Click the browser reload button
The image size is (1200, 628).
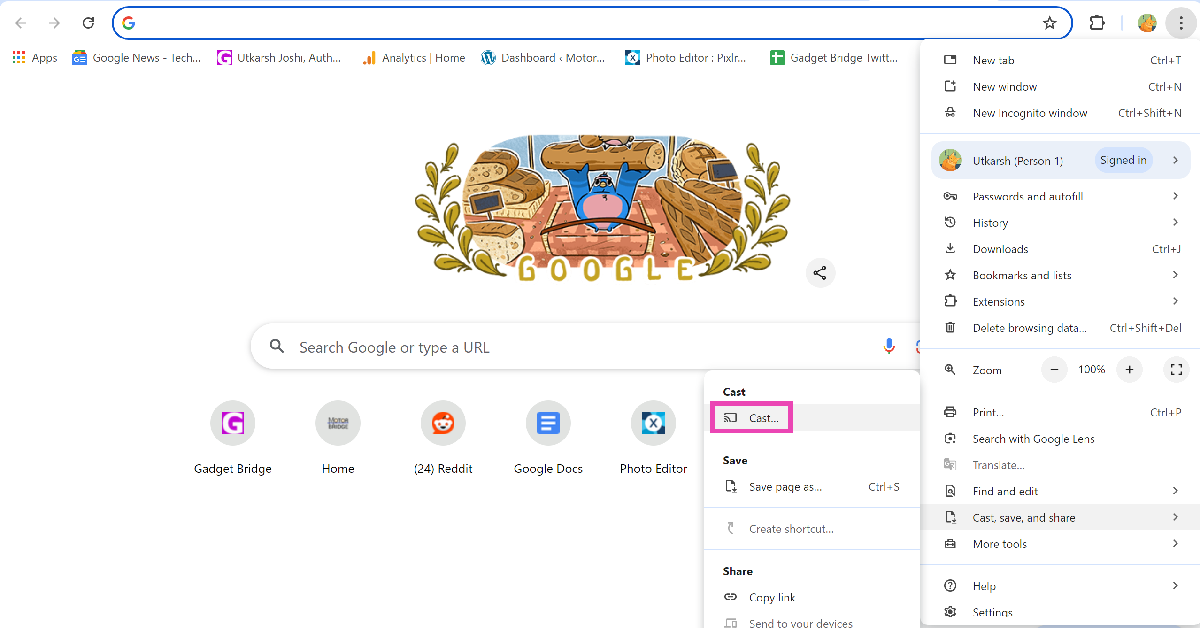[x=88, y=23]
